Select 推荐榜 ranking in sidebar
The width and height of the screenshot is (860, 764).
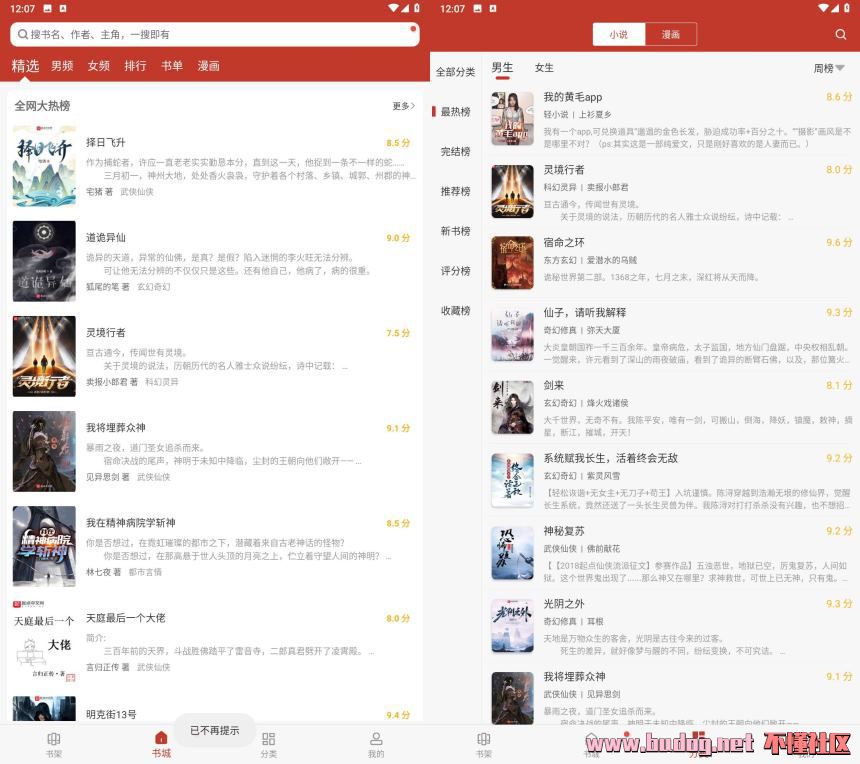(x=455, y=191)
